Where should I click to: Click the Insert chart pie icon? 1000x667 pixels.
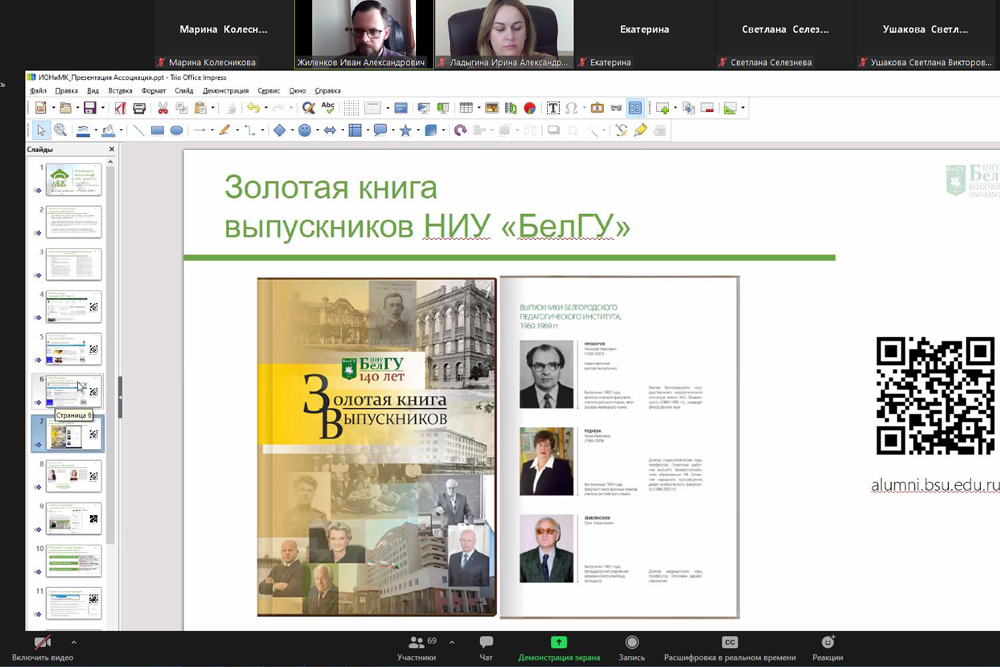pos(529,108)
